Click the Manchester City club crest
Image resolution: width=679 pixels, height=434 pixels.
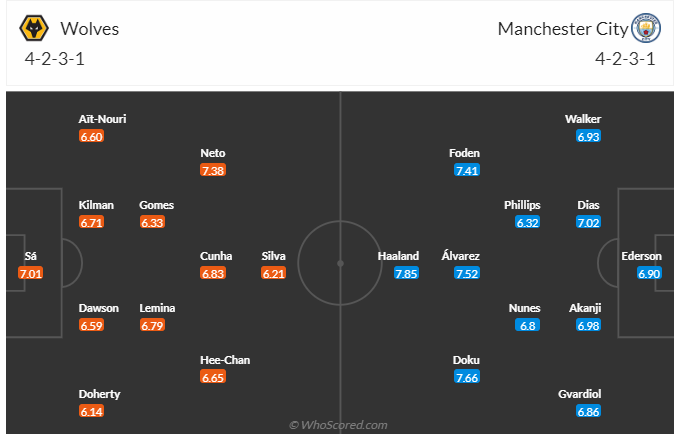pyautogui.click(x=646, y=28)
